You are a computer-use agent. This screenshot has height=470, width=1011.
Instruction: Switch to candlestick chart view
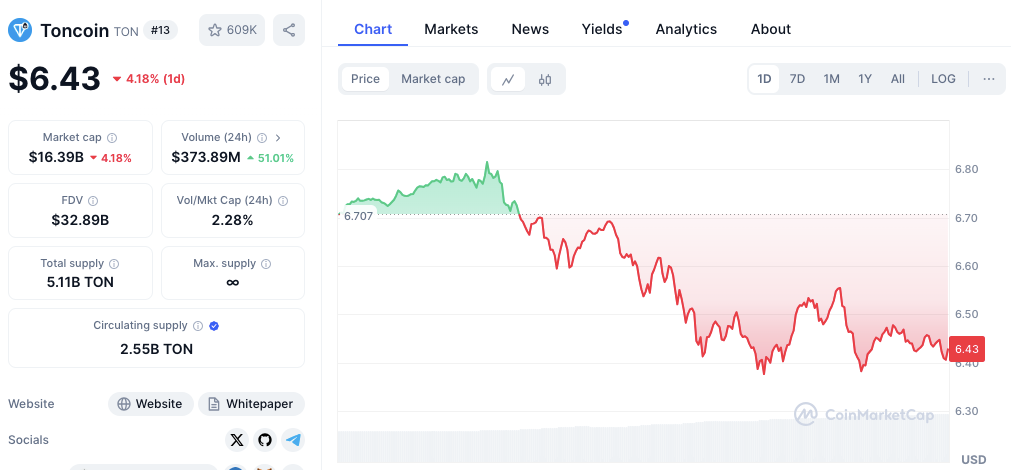[545, 79]
